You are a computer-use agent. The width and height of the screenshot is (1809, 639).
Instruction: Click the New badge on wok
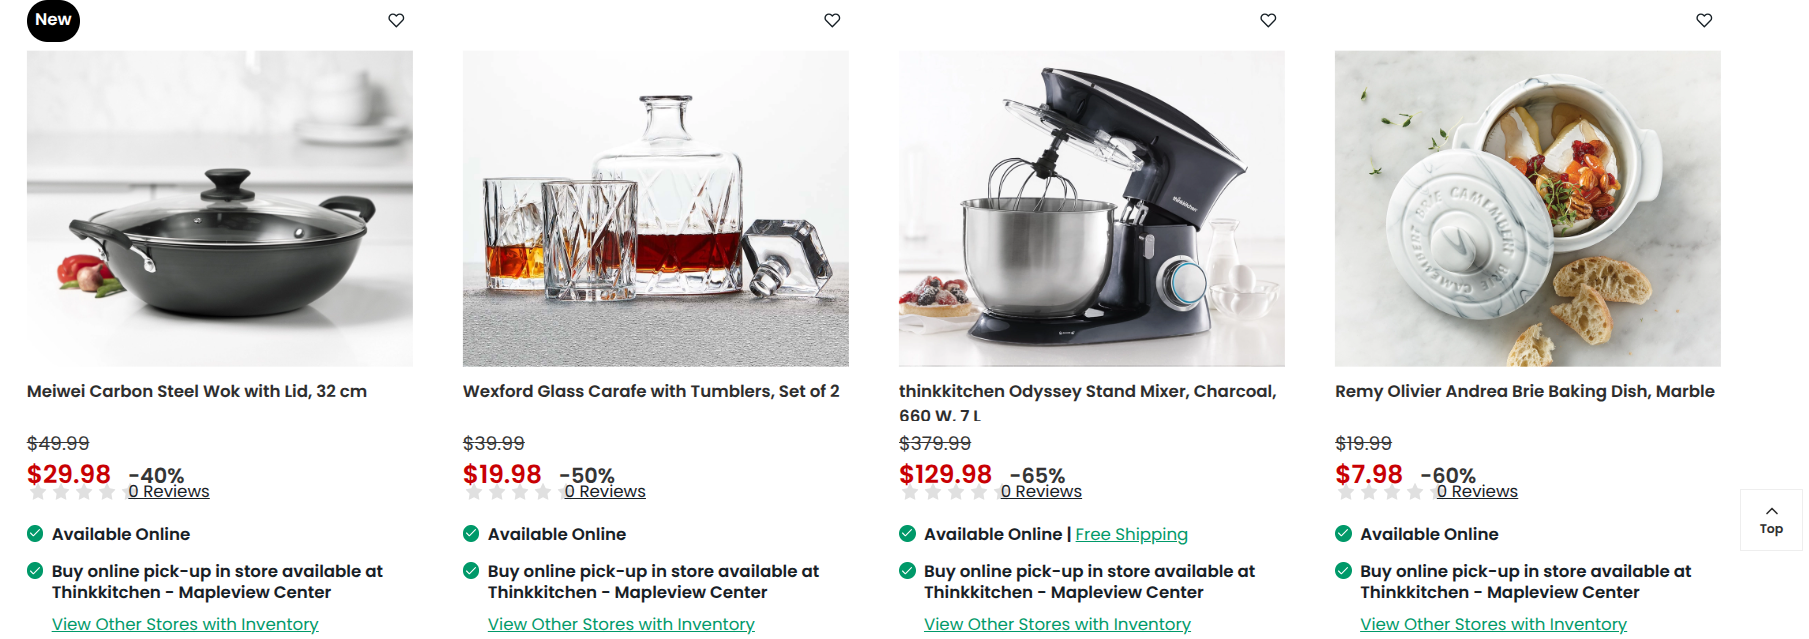[53, 20]
